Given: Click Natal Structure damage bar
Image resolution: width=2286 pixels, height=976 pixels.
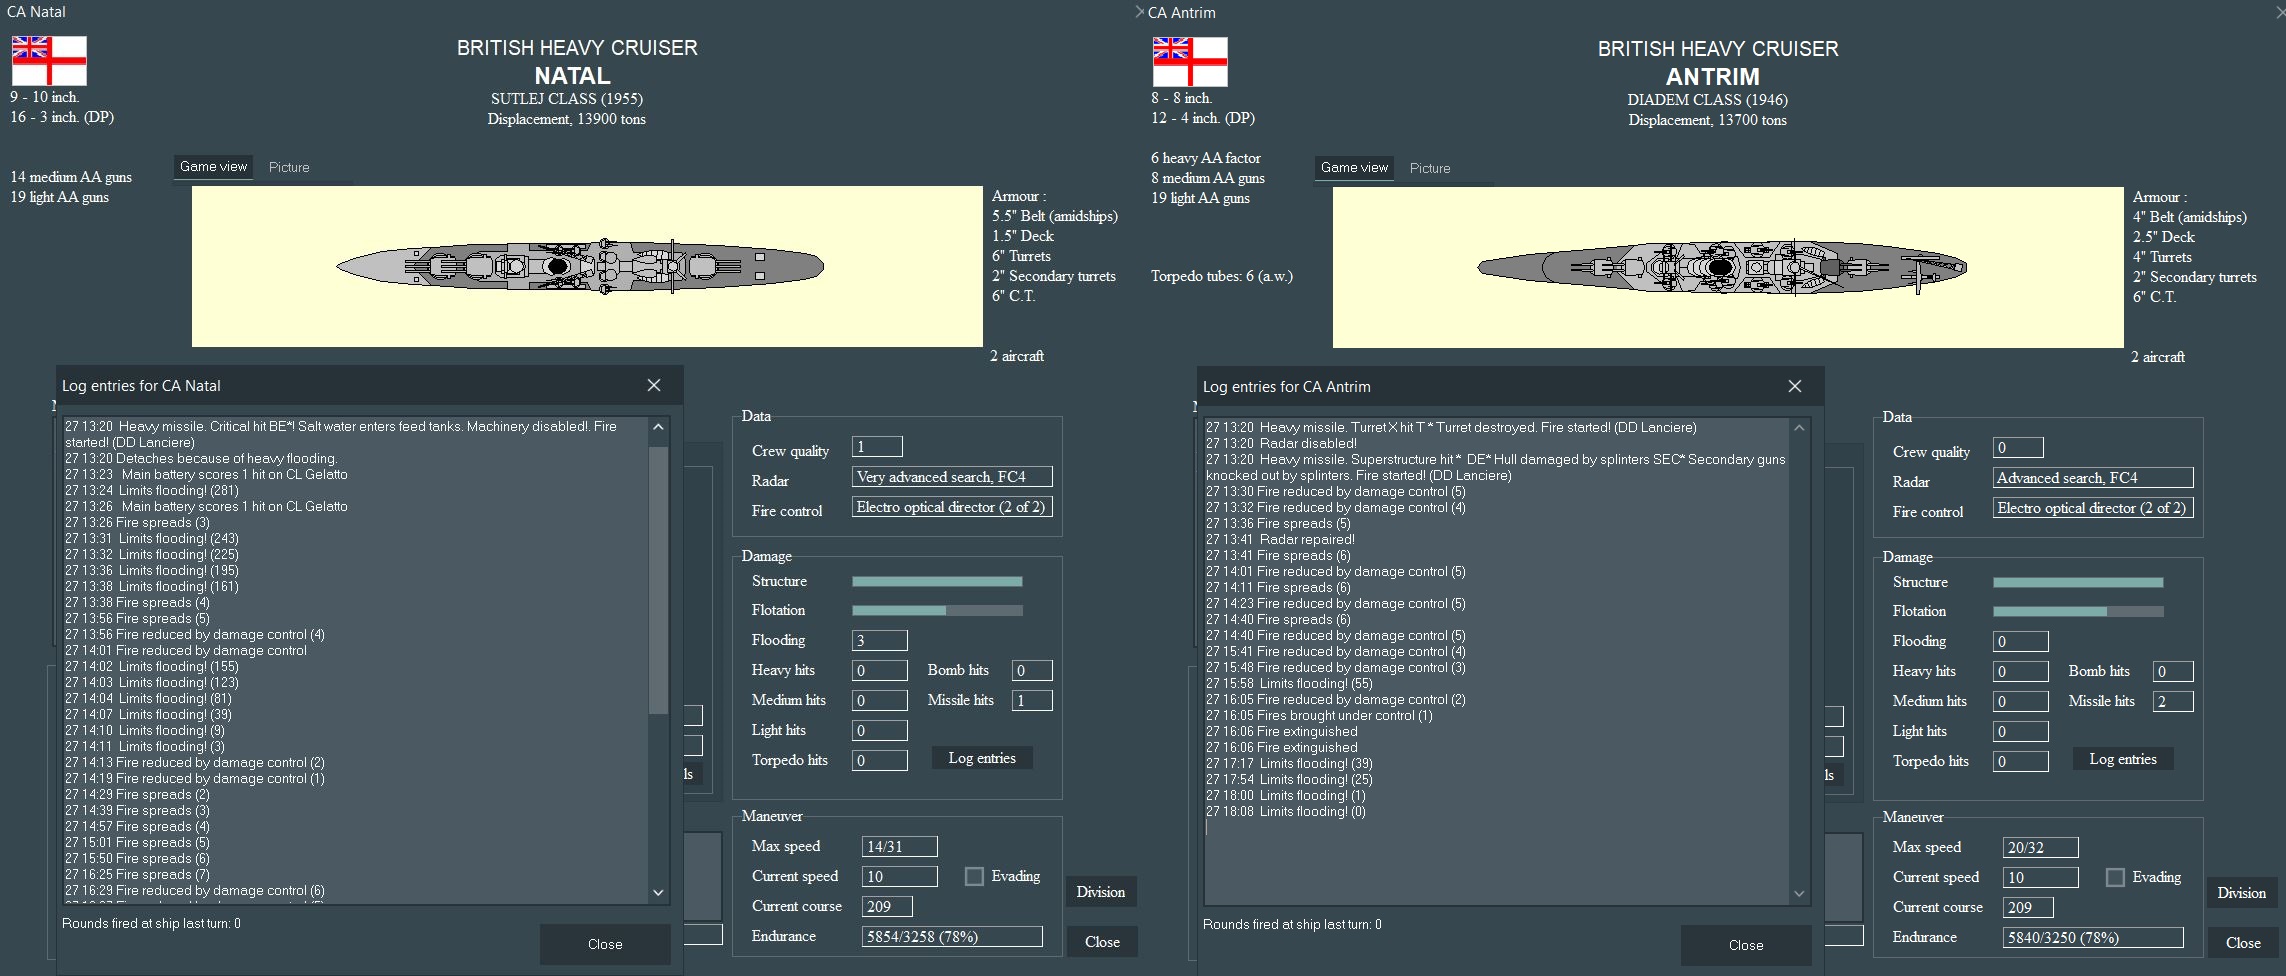Looking at the screenshot, I should coord(937,581).
